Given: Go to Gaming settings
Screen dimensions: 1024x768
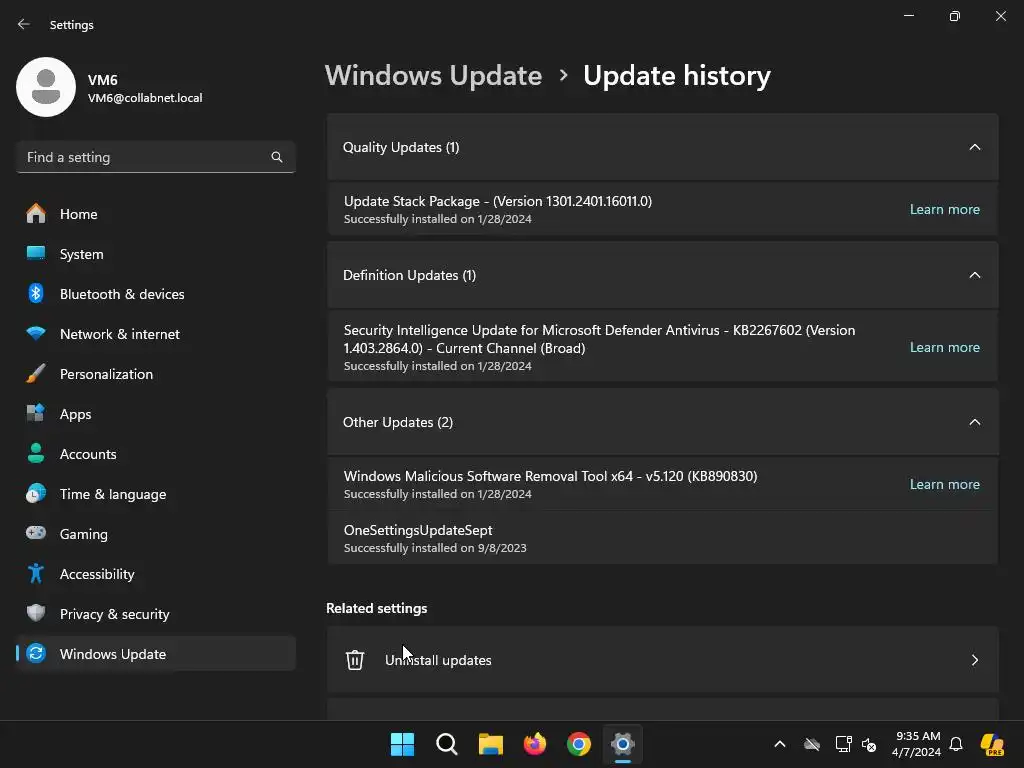Looking at the screenshot, I should click(x=155, y=534).
